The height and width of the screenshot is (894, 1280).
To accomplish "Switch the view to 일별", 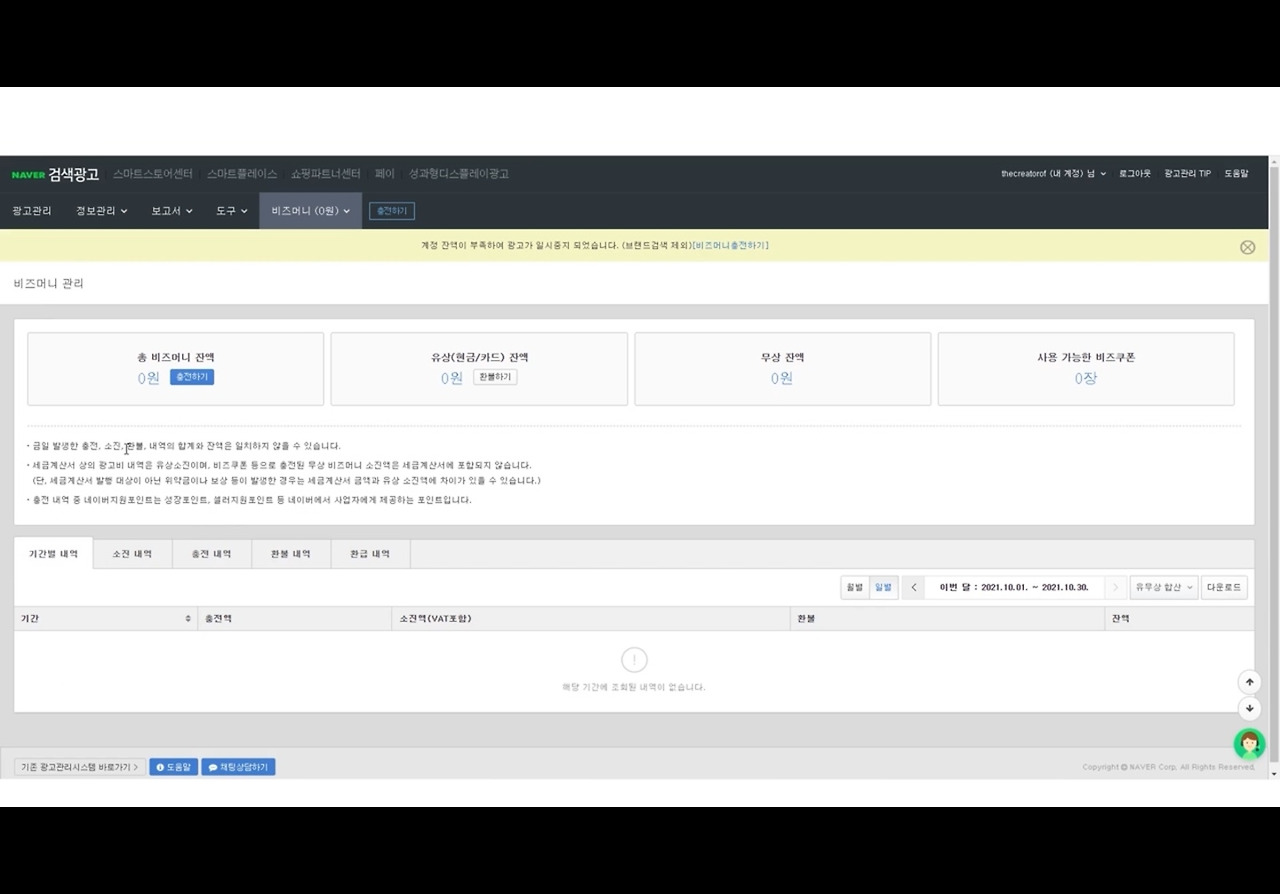I will 883,587.
